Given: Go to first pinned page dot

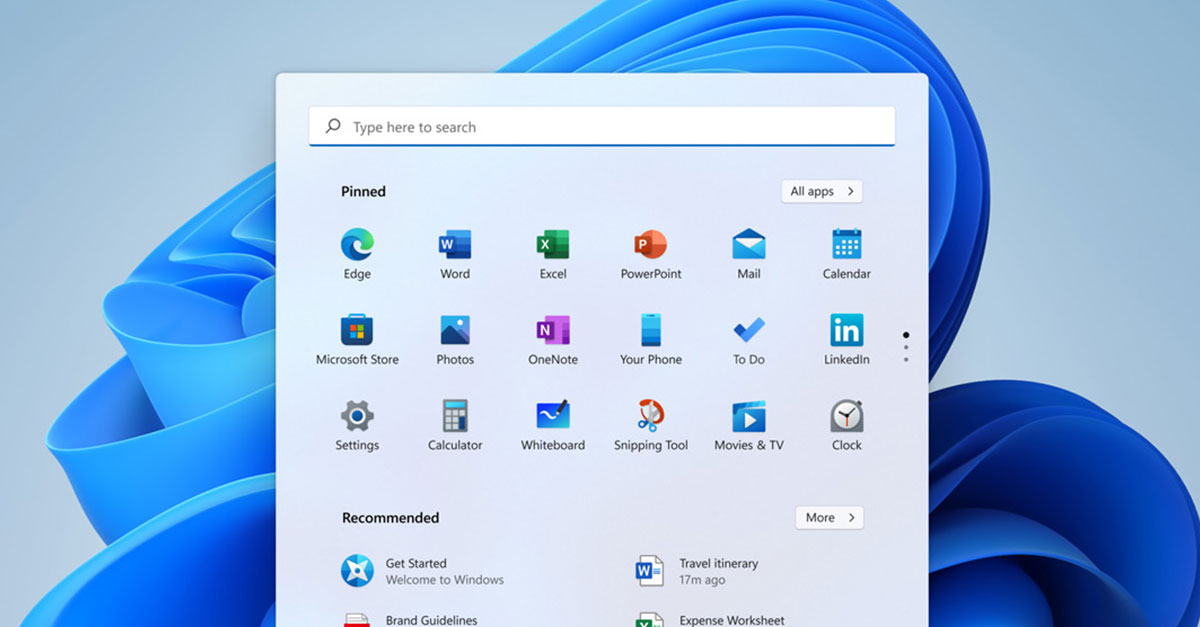Looking at the screenshot, I should 906,336.
